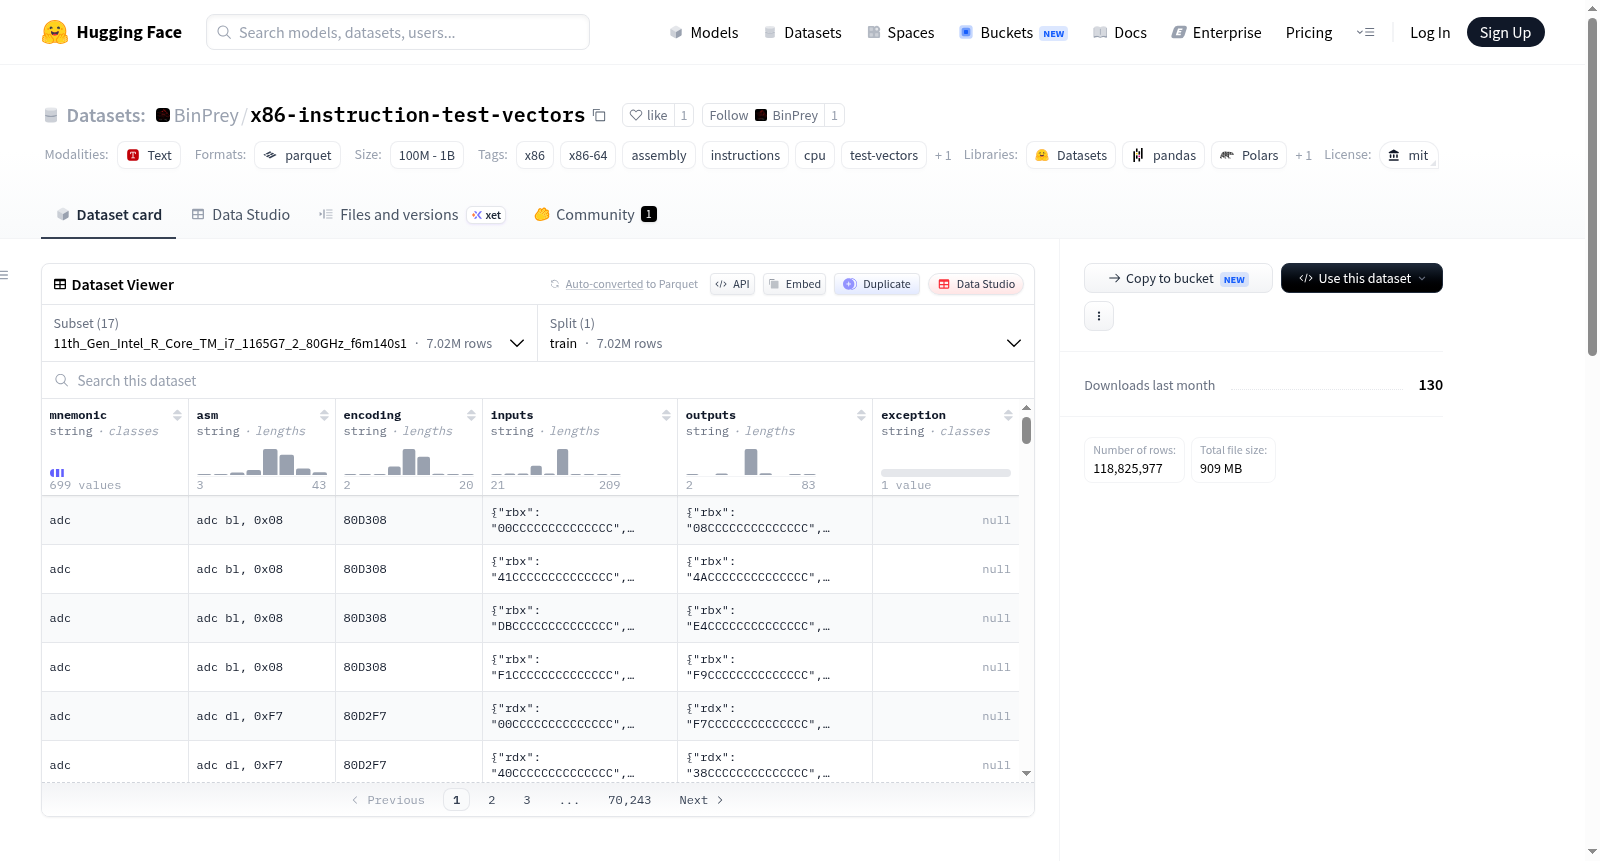
Task: Go to page 3 of the table
Action: 527,800
